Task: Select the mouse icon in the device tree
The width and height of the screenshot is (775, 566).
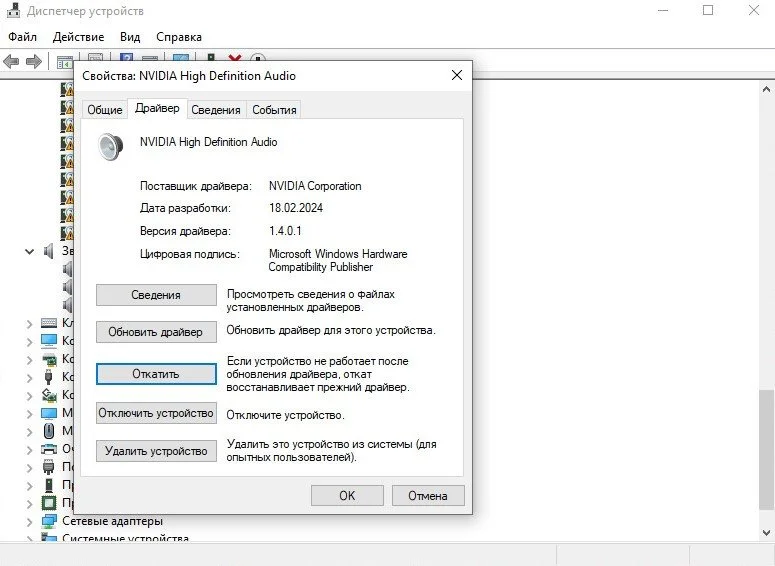Action: (x=48, y=431)
